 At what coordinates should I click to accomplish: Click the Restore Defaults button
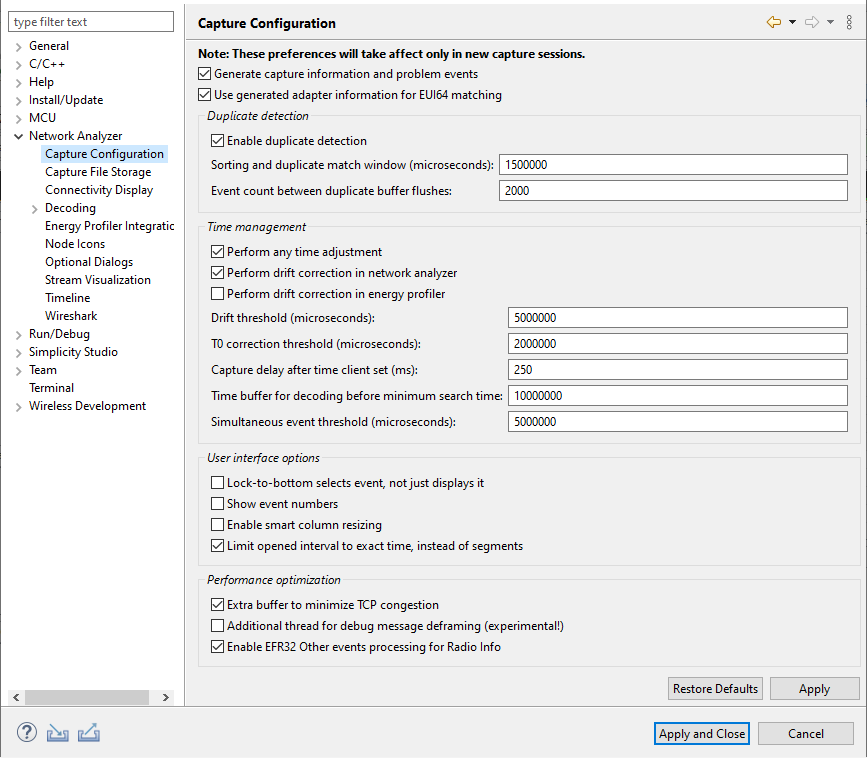coord(715,688)
